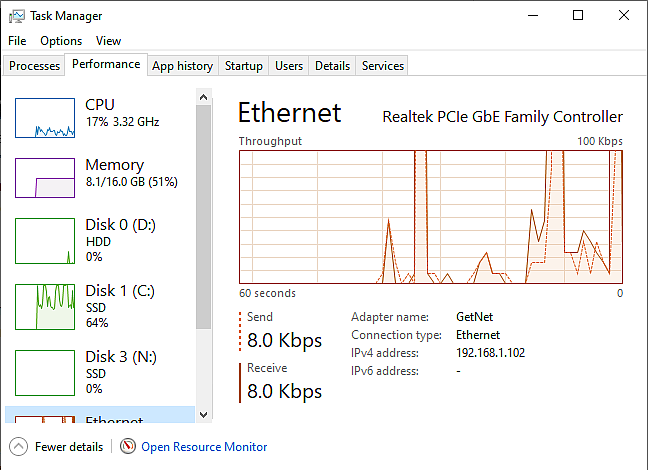
Task: Click the Fewer details circular arrow icon
Action: pos(18,446)
